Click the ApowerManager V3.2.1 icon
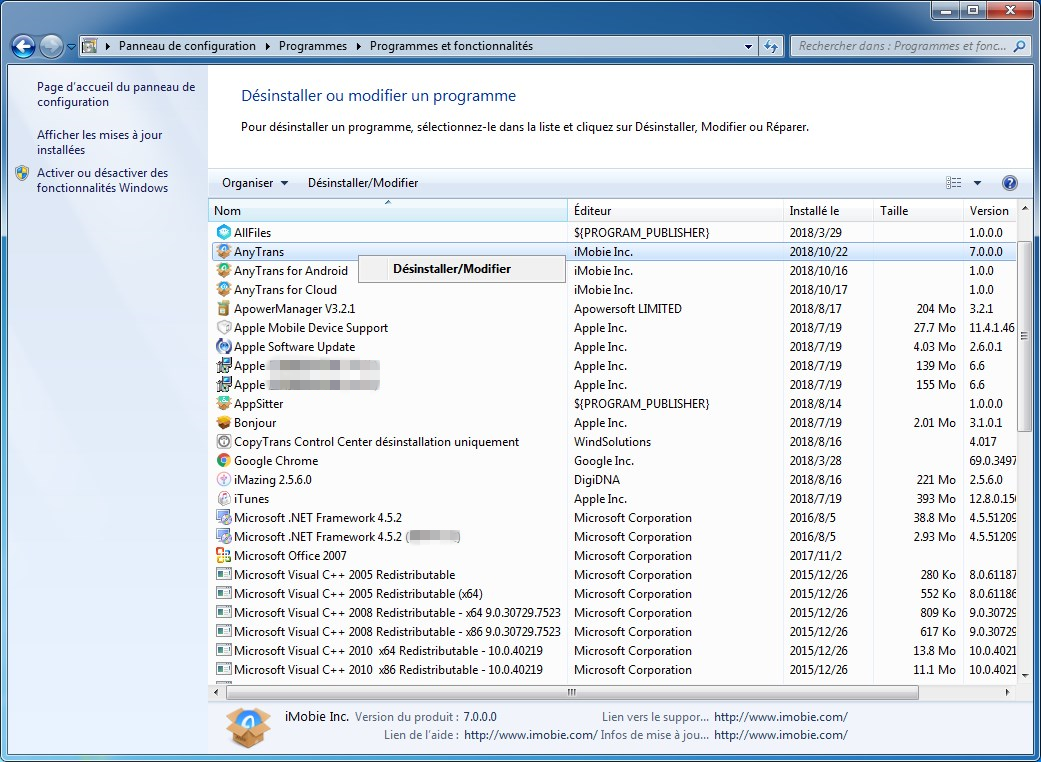This screenshot has width=1041, height=762. point(224,309)
